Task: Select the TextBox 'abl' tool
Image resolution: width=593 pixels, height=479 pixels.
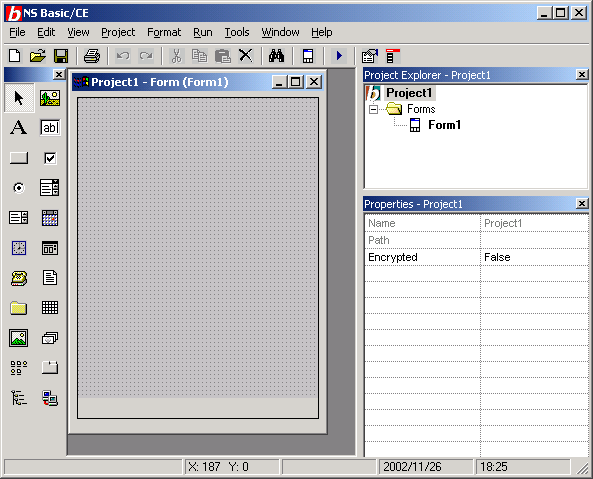Action: point(50,128)
